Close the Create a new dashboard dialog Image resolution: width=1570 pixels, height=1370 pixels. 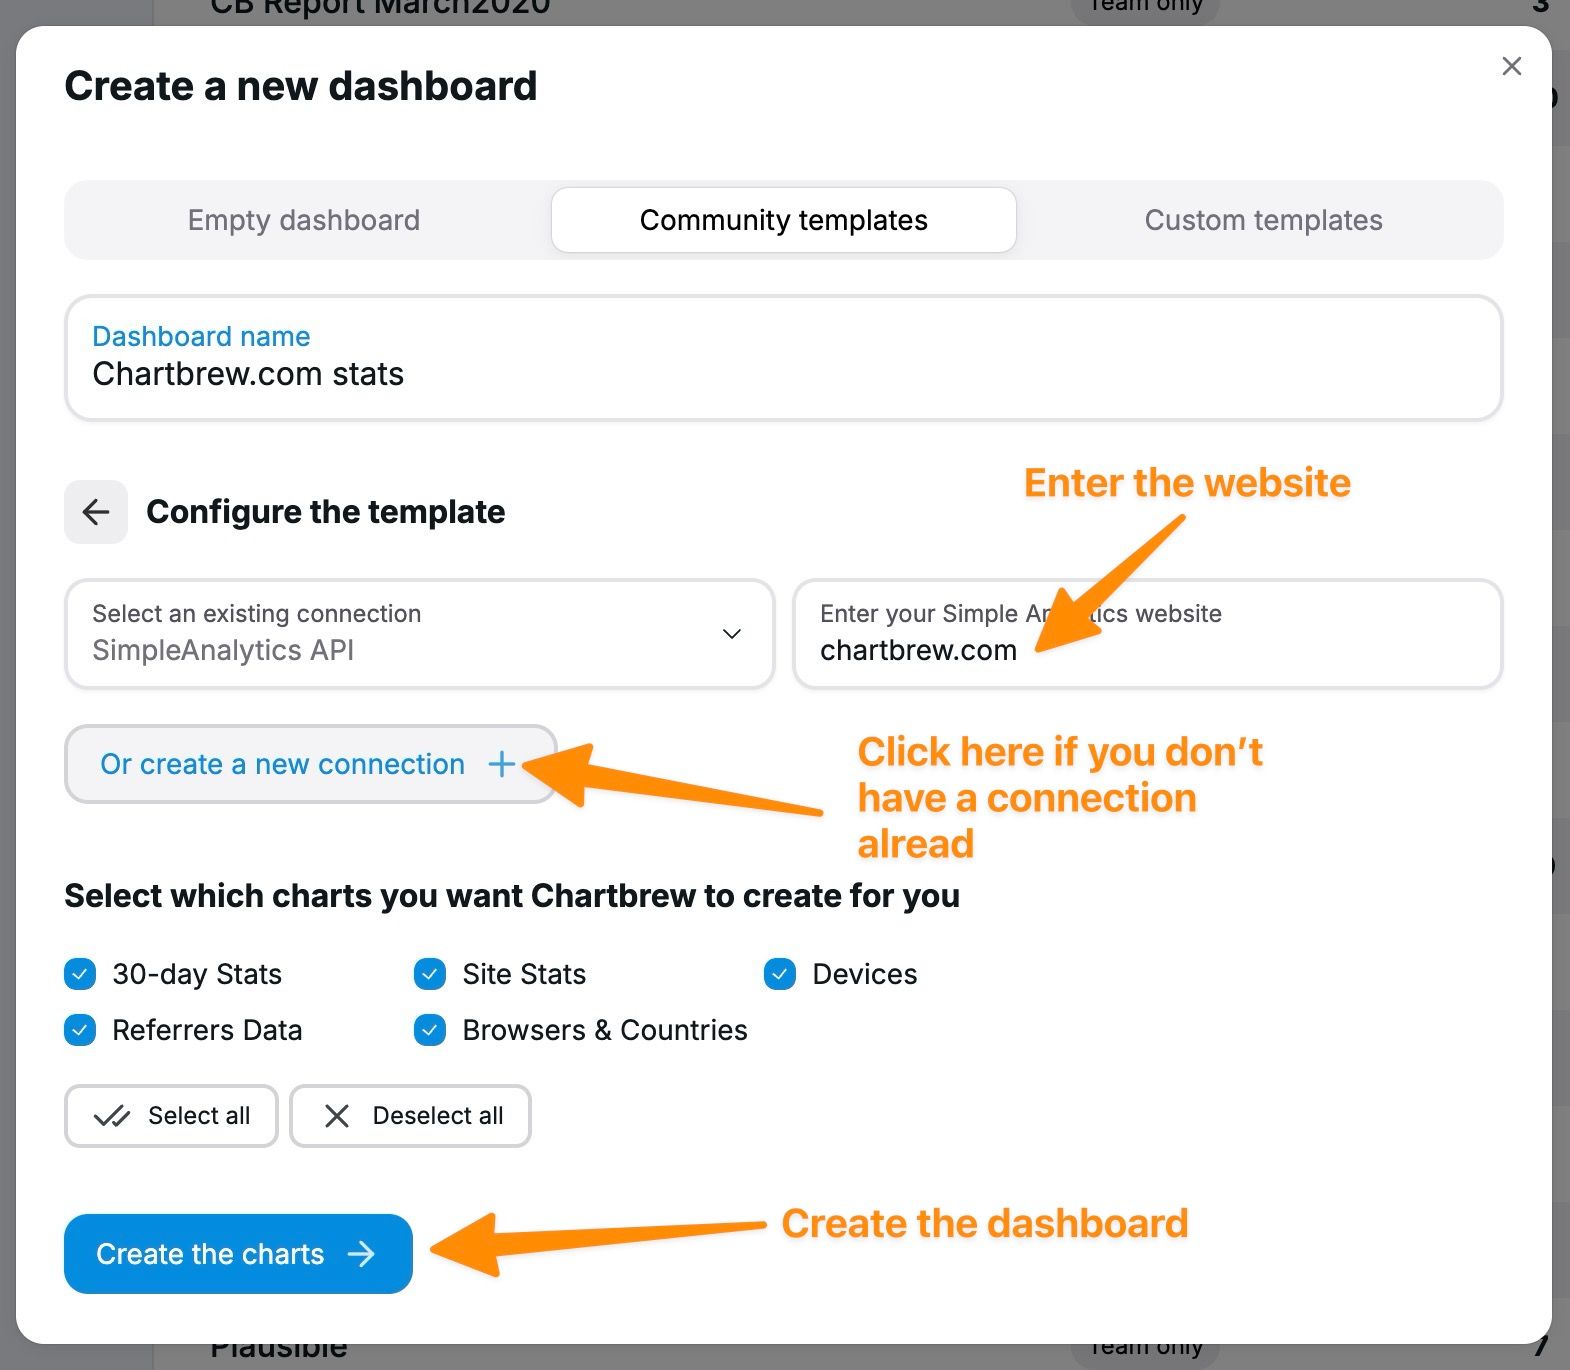pos(1512,66)
